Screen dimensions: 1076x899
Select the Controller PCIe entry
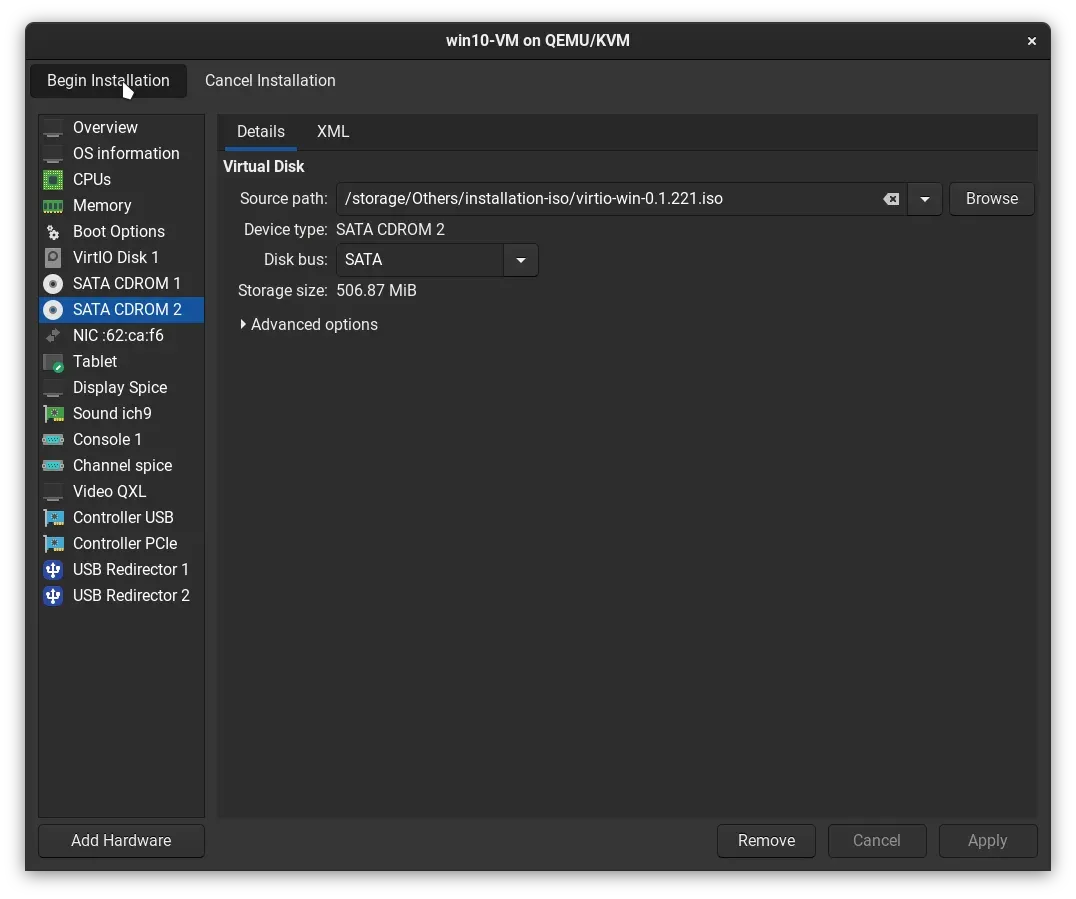click(x=121, y=544)
